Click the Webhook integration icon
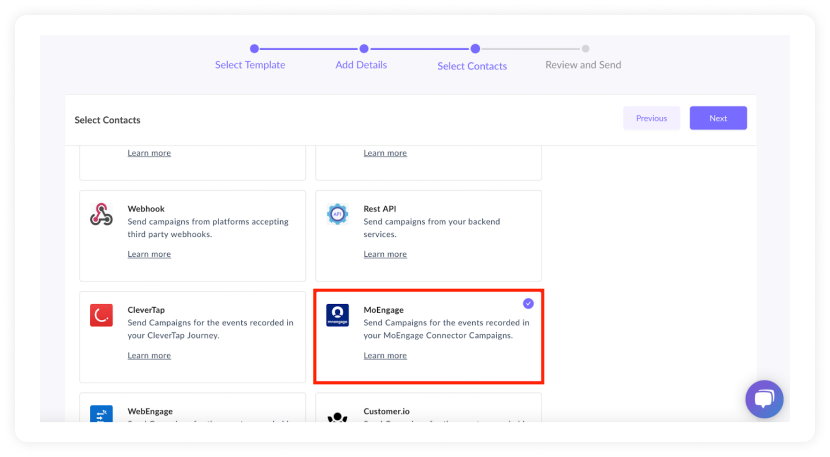 pyautogui.click(x=101, y=214)
